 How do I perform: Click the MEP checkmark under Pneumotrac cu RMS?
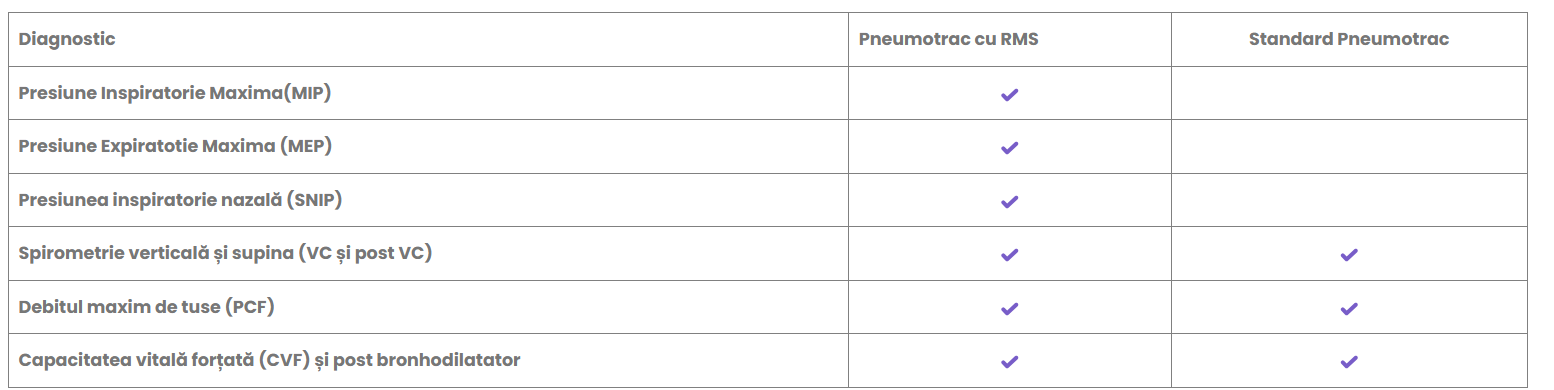coord(1009,147)
